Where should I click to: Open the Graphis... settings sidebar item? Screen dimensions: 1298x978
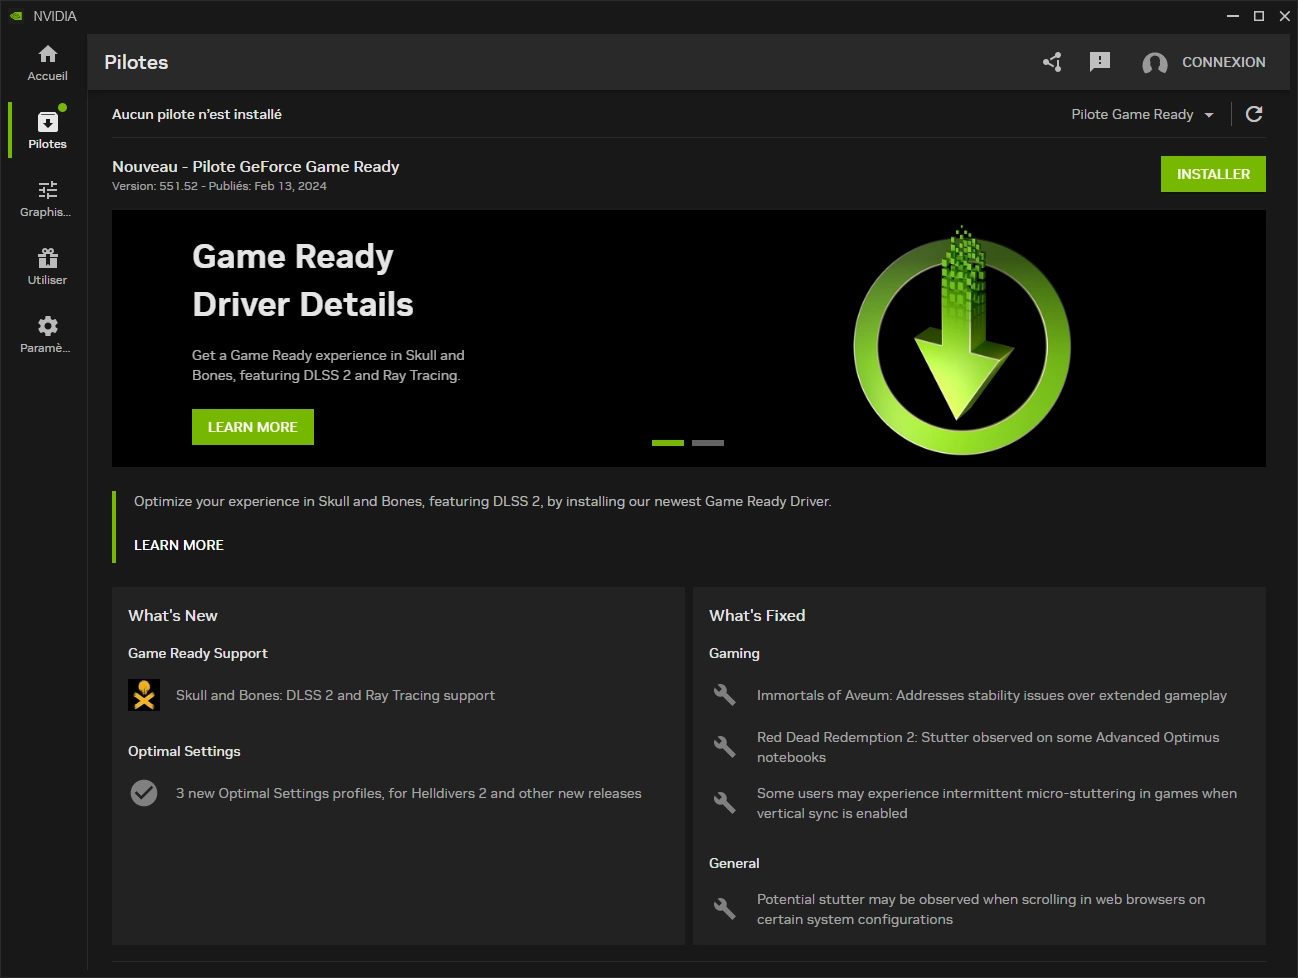click(47, 199)
